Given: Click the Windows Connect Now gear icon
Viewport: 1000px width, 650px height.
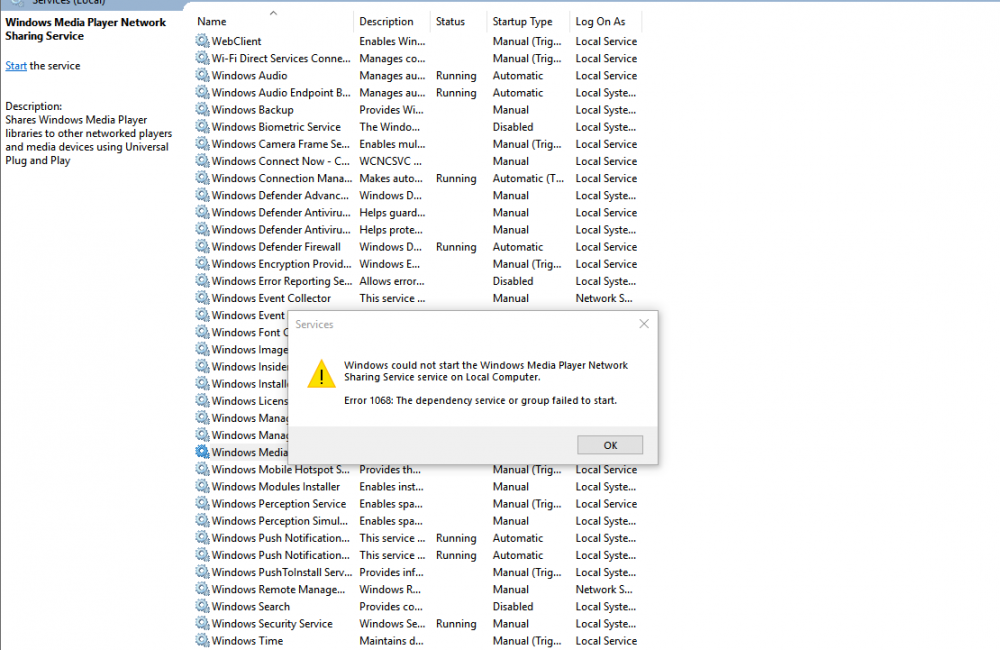Looking at the screenshot, I should point(202,161).
